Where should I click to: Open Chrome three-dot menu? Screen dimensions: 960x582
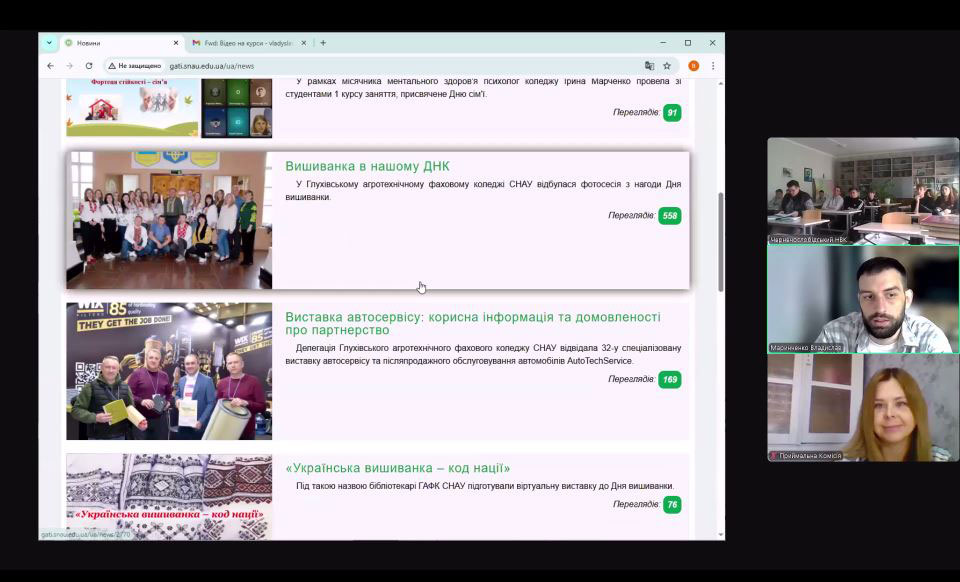(x=713, y=65)
